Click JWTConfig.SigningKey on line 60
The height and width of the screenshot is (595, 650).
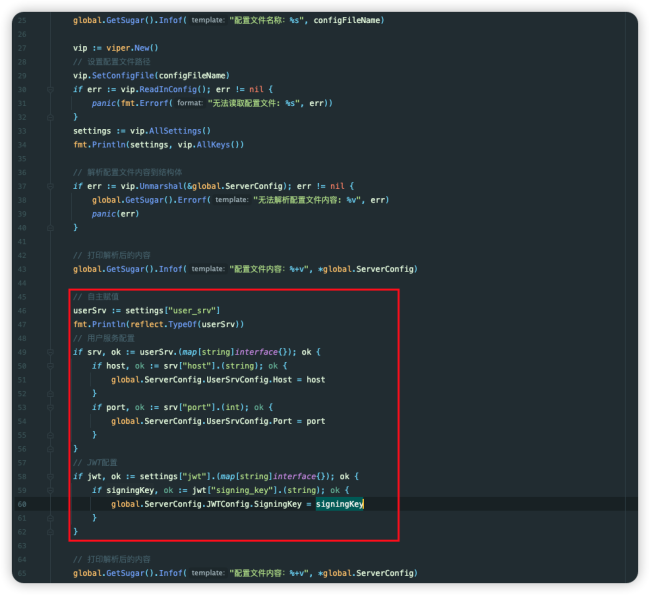point(253,504)
